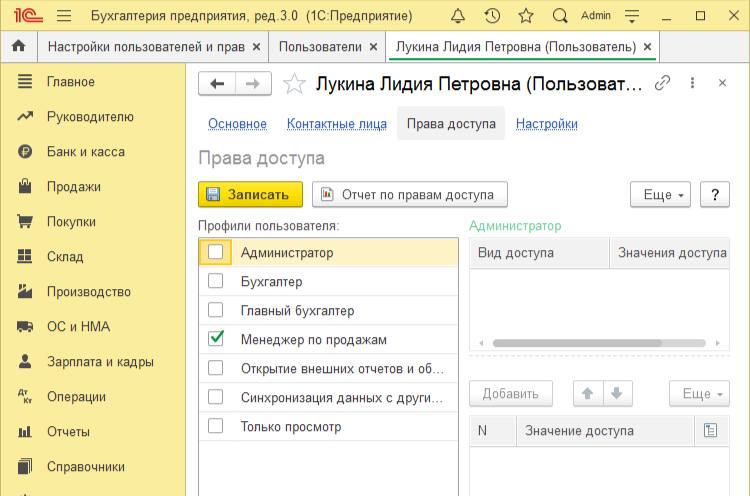Check the Главный бухгалтер checkbox
This screenshot has width=750, height=496.
point(216,310)
